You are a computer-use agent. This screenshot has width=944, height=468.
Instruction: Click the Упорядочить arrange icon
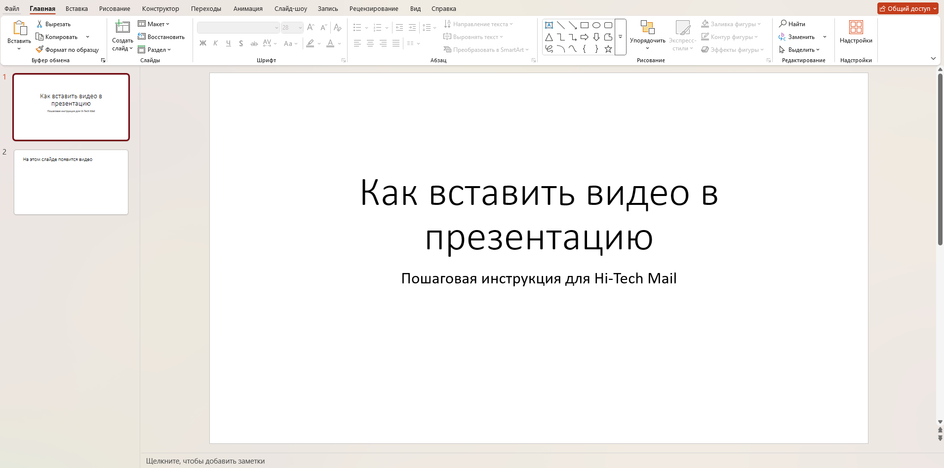pos(647,27)
